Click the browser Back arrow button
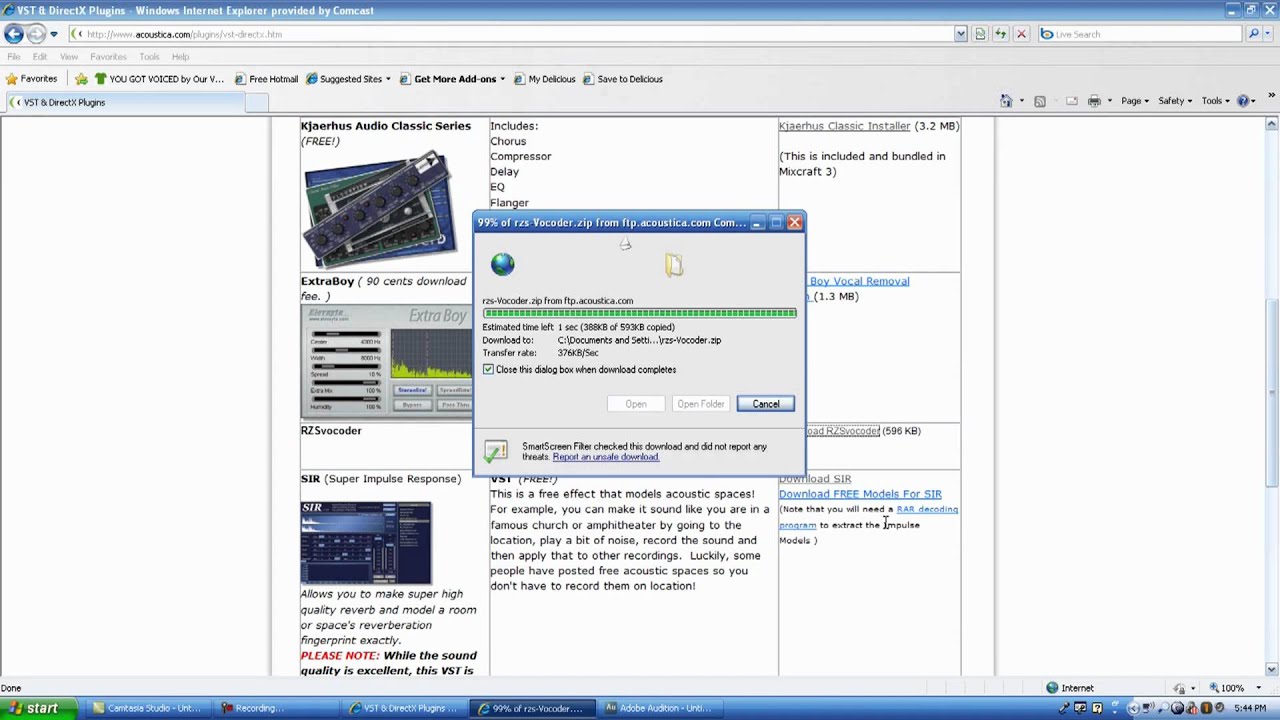The image size is (1280, 720). pyautogui.click(x=14, y=34)
